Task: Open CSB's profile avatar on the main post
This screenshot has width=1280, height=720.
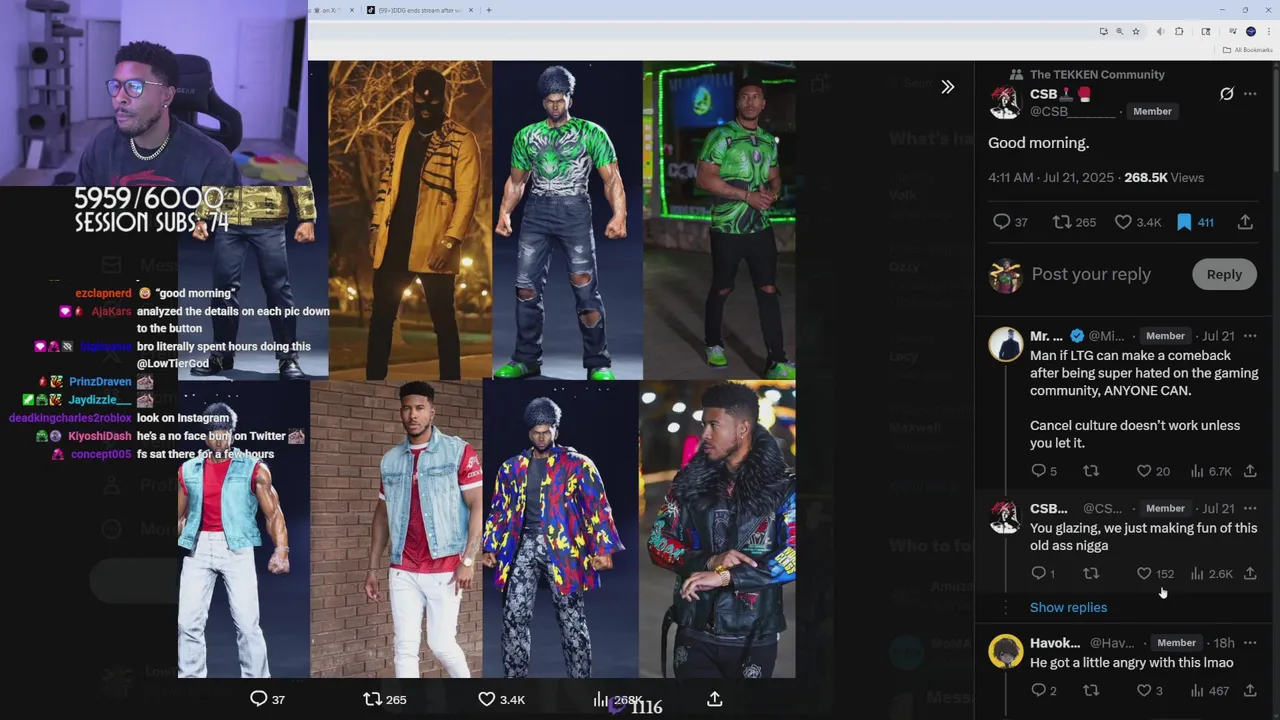Action: click(x=1005, y=102)
